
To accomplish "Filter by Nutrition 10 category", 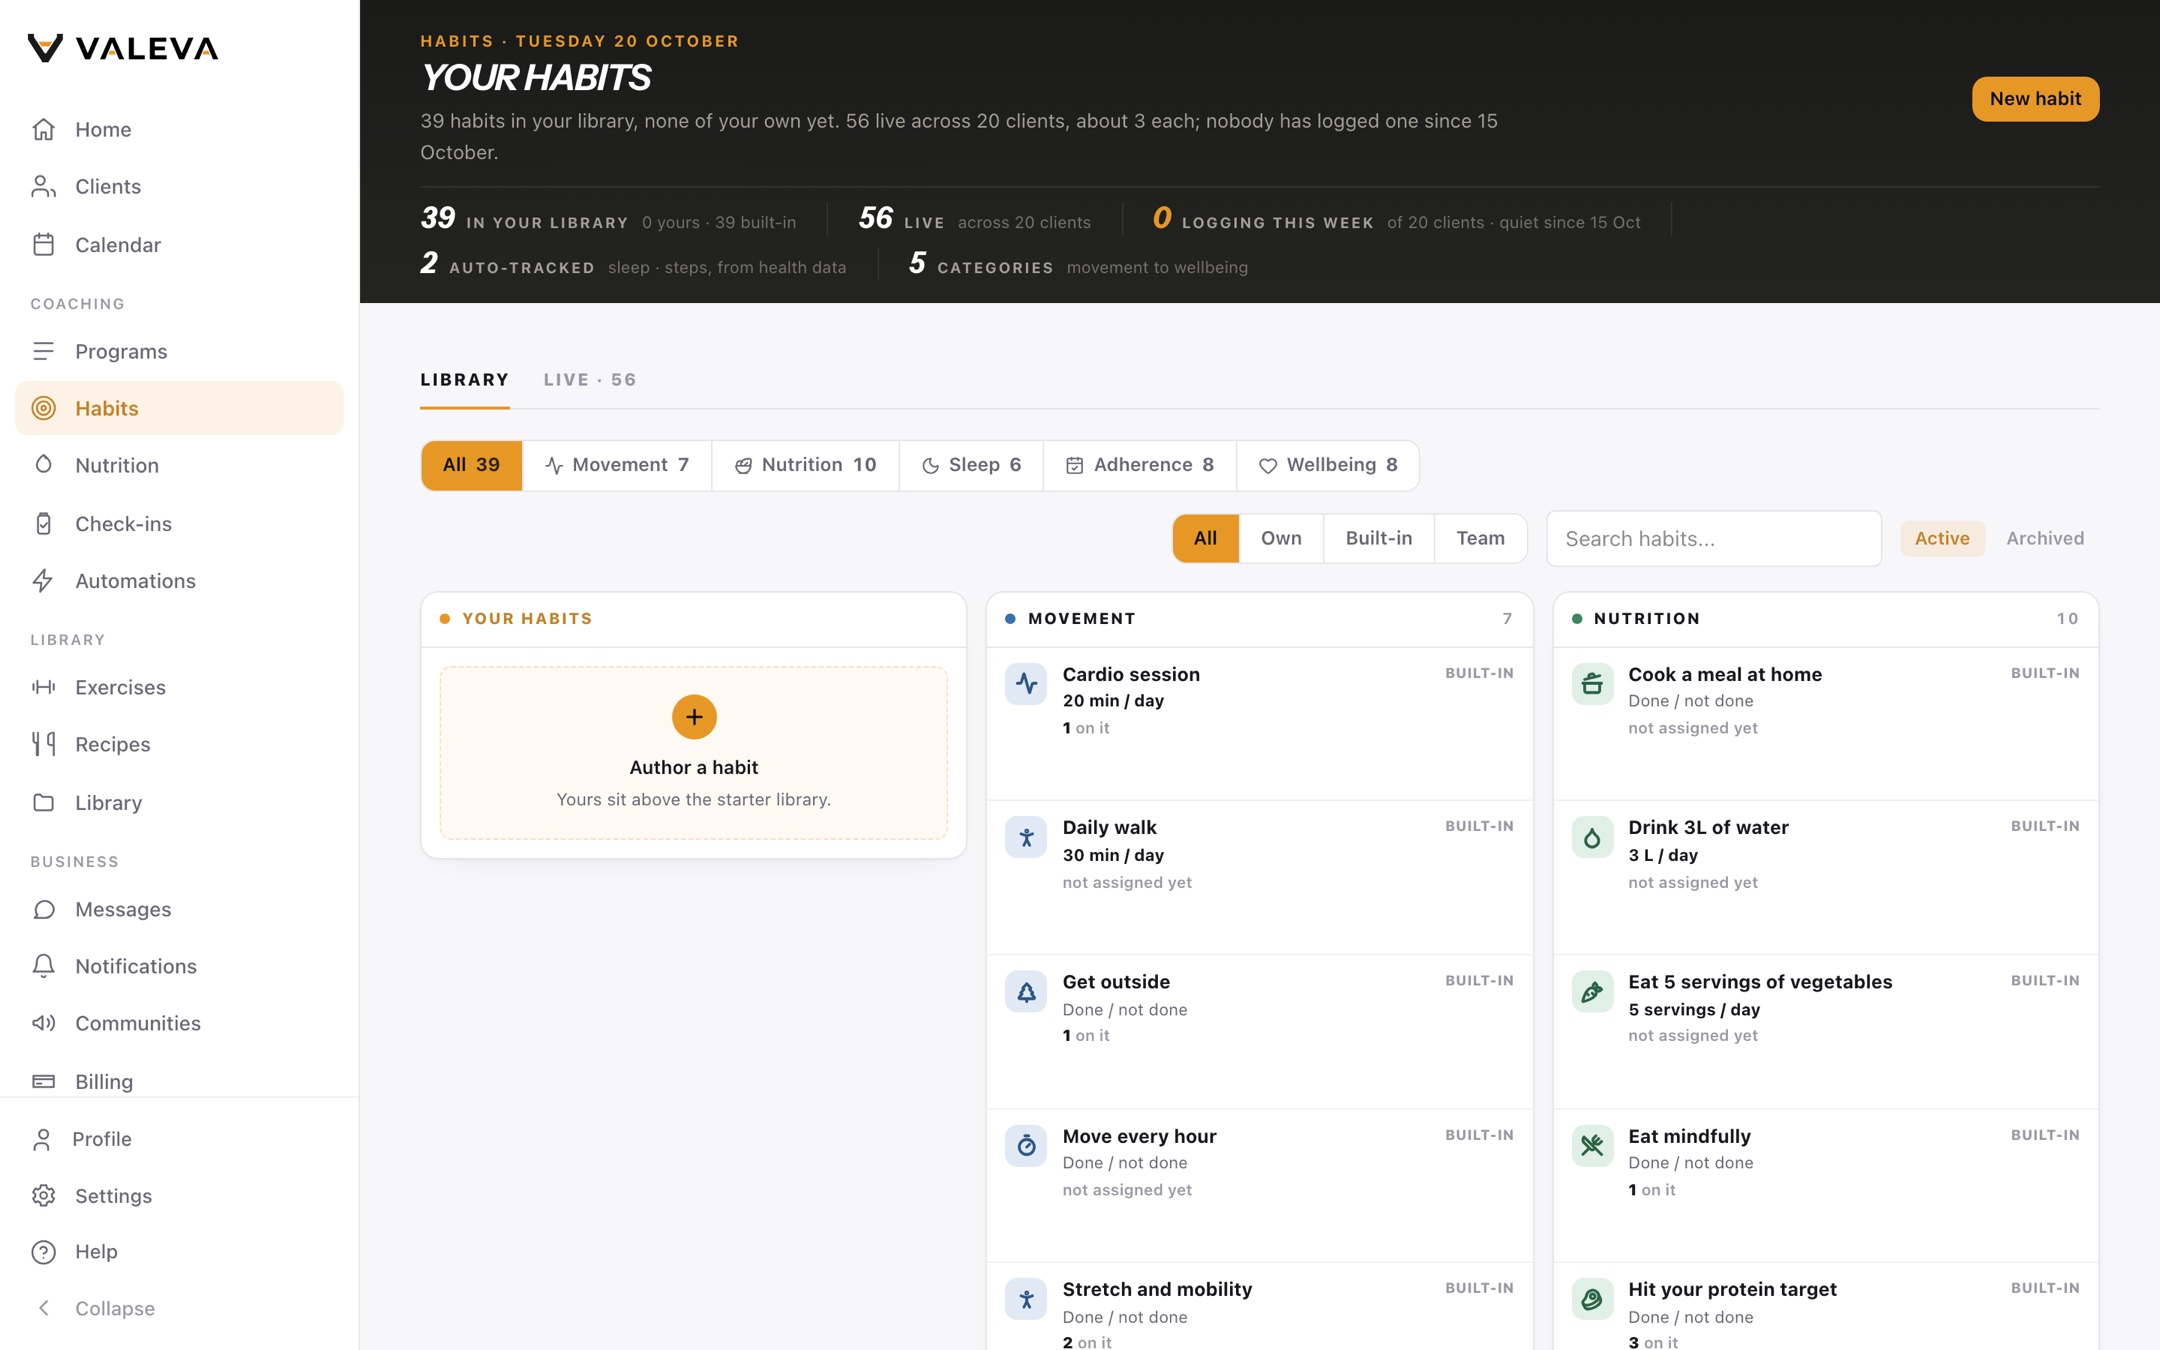I will click(805, 465).
